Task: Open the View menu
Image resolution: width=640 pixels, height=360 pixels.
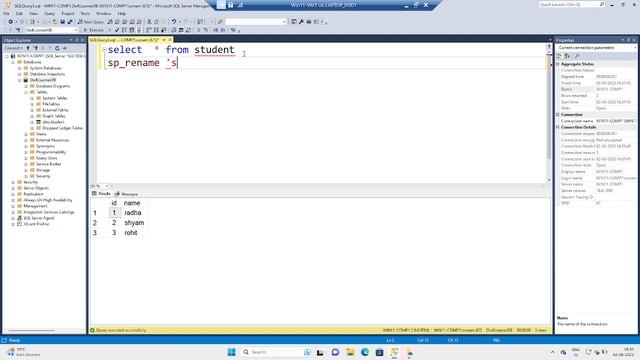Action: pyautogui.click(x=33, y=13)
